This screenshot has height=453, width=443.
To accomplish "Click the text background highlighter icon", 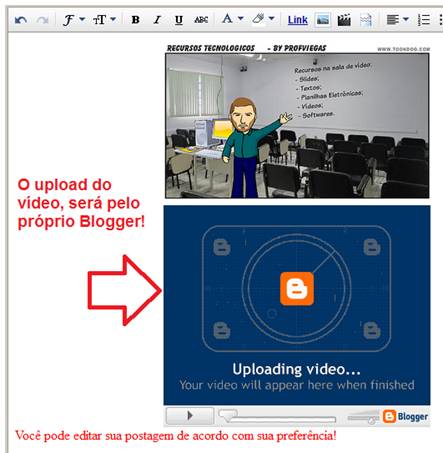I will tap(258, 19).
